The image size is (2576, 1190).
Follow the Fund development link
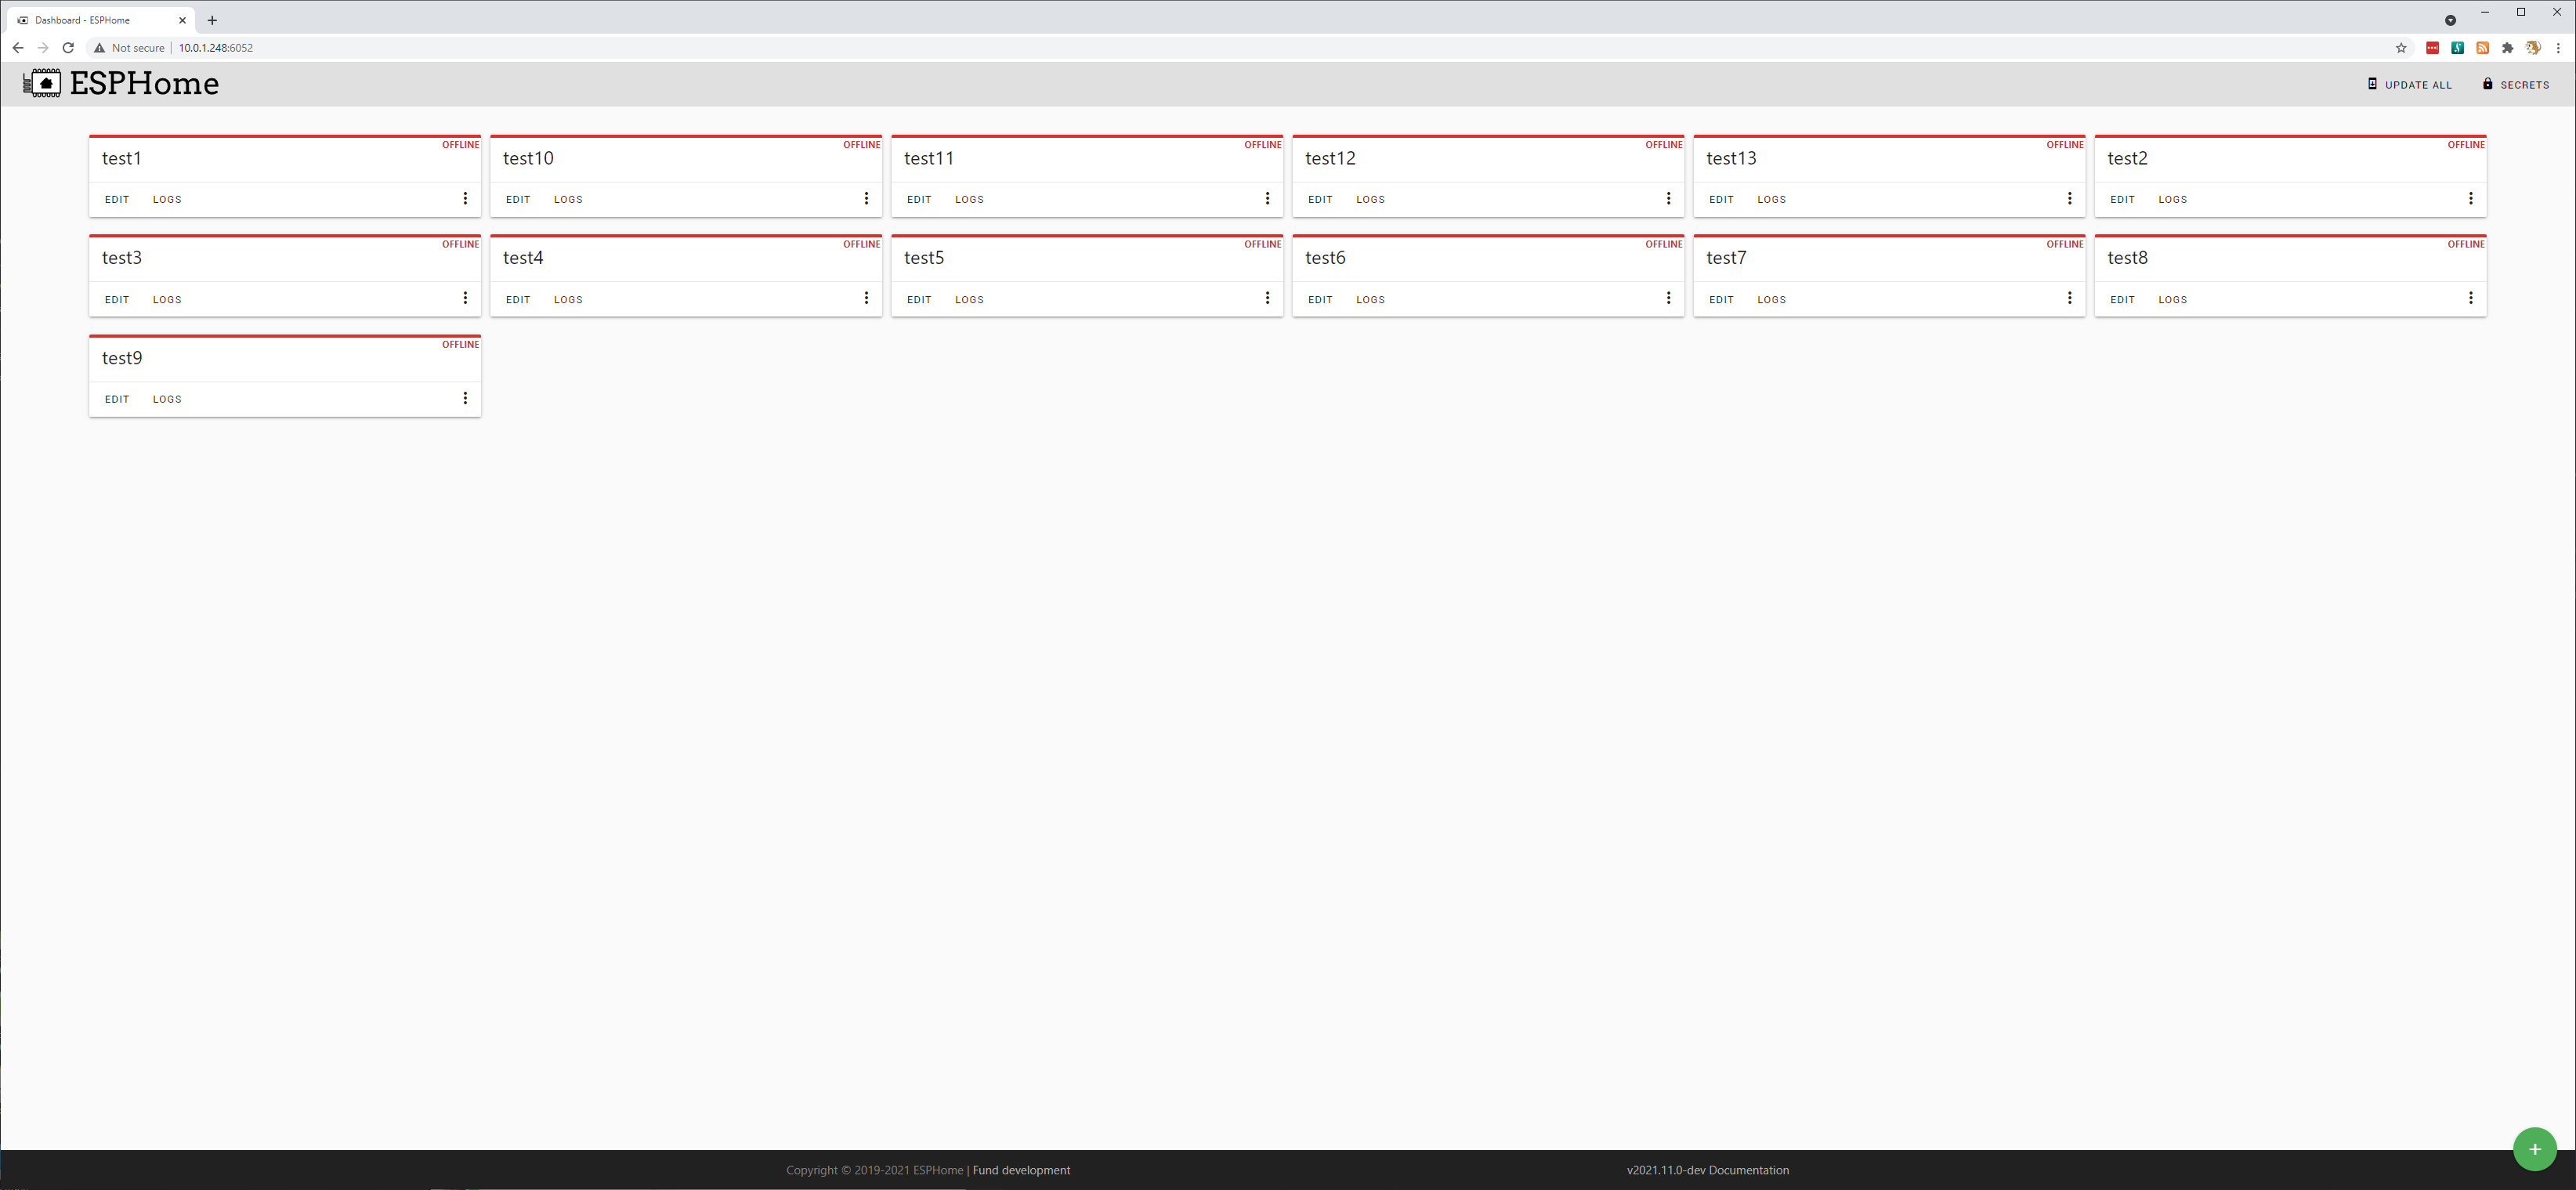click(1021, 1170)
